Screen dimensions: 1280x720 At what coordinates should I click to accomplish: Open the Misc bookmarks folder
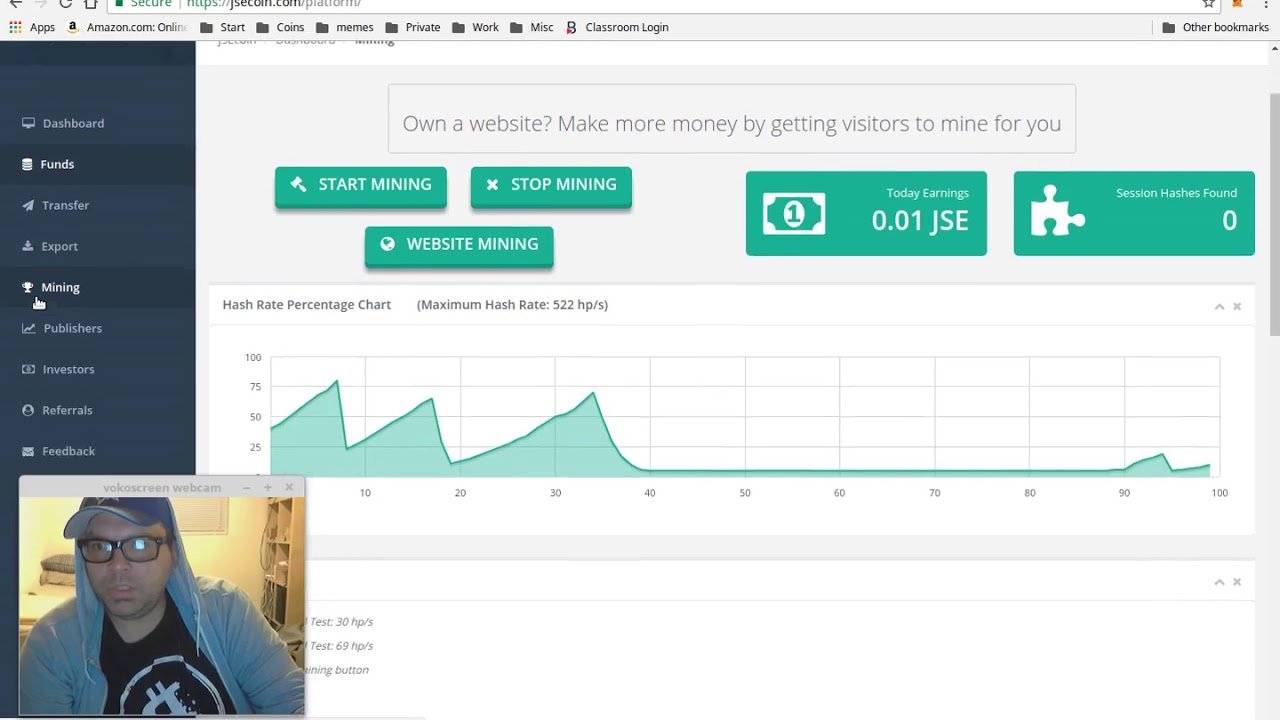pos(531,27)
